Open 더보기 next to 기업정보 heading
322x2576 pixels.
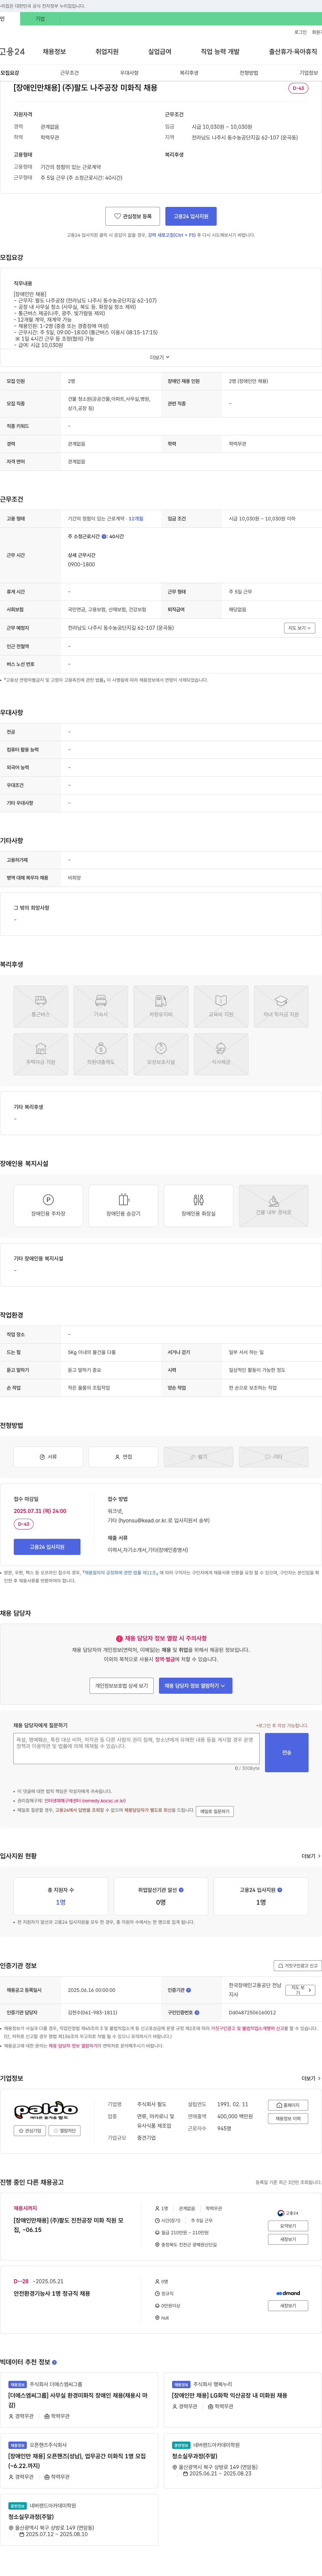[311, 2078]
